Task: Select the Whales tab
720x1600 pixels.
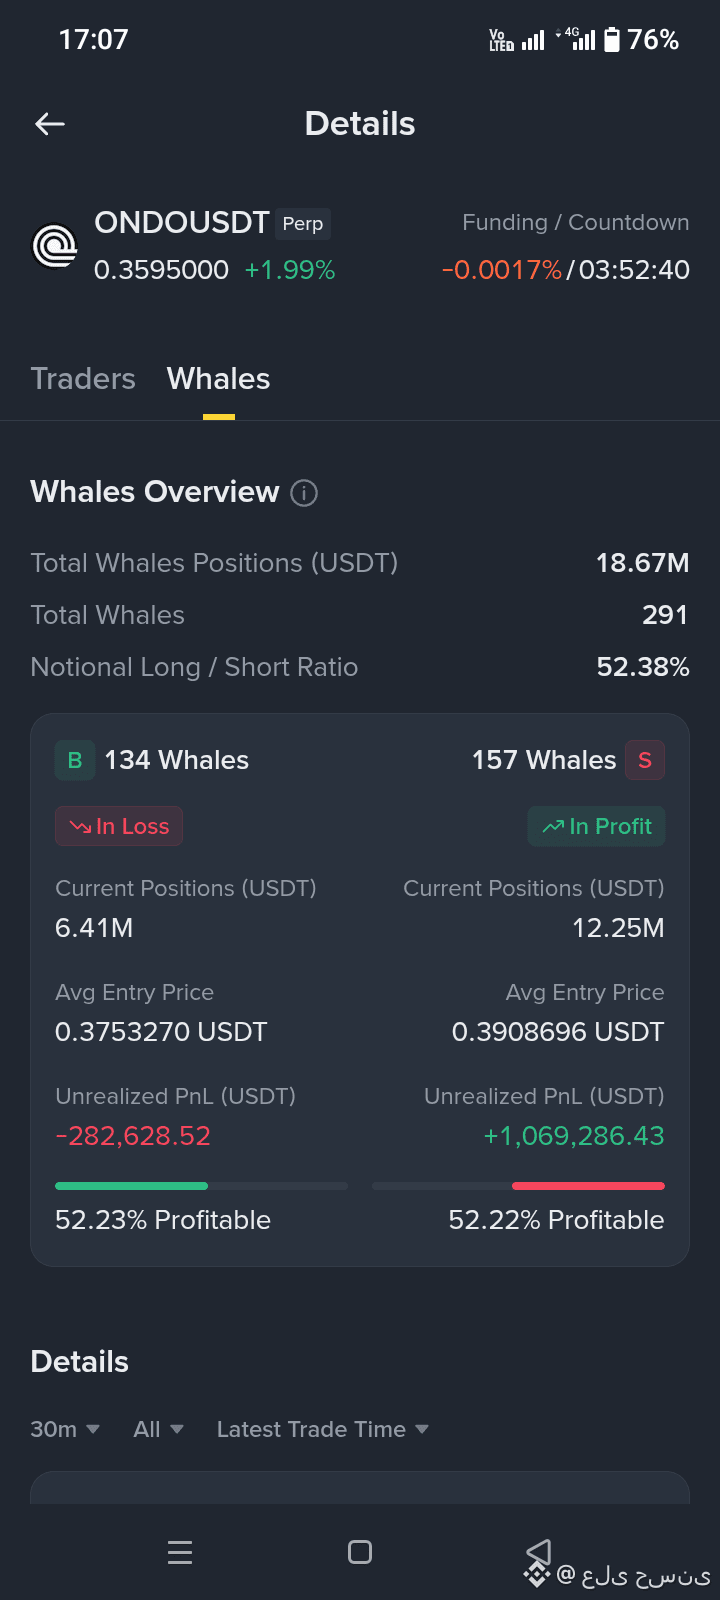Action: click(218, 379)
